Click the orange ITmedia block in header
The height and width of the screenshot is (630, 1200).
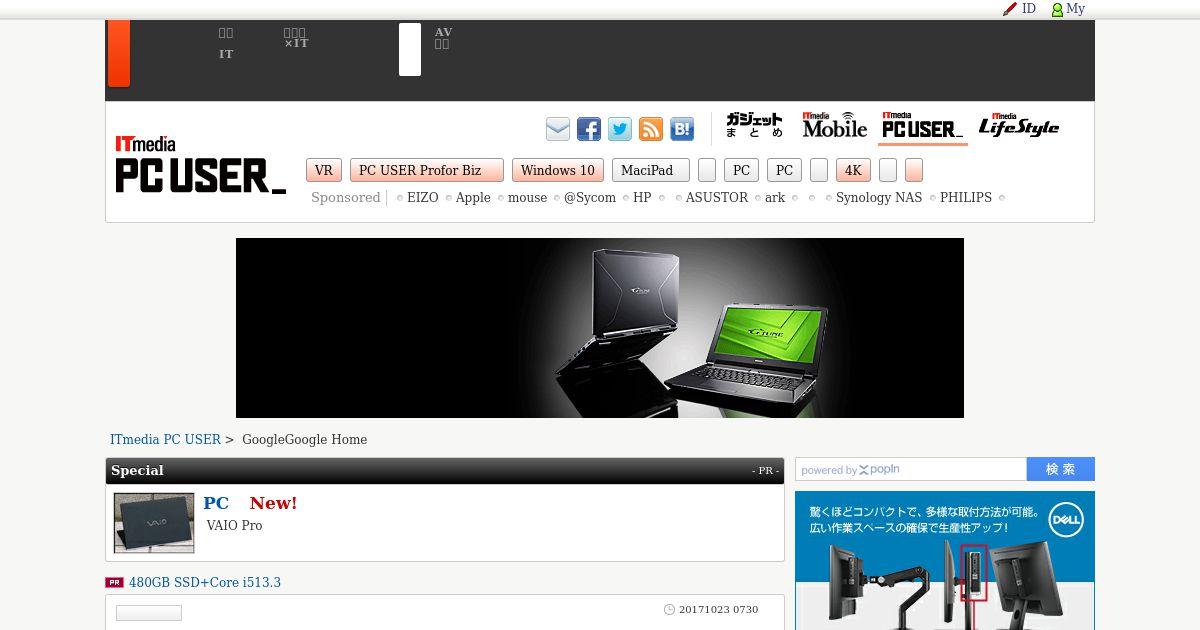pos(119,53)
